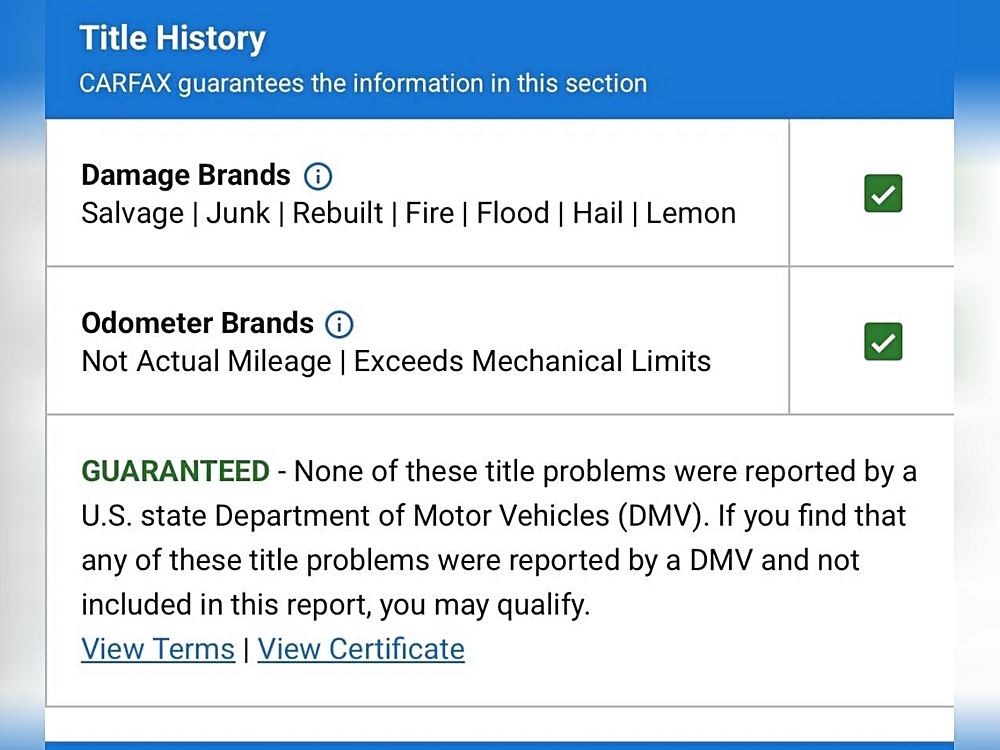The height and width of the screenshot is (750, 1000).
Task: Select the Damage Brands row label
Action: (x=186, y=176)
